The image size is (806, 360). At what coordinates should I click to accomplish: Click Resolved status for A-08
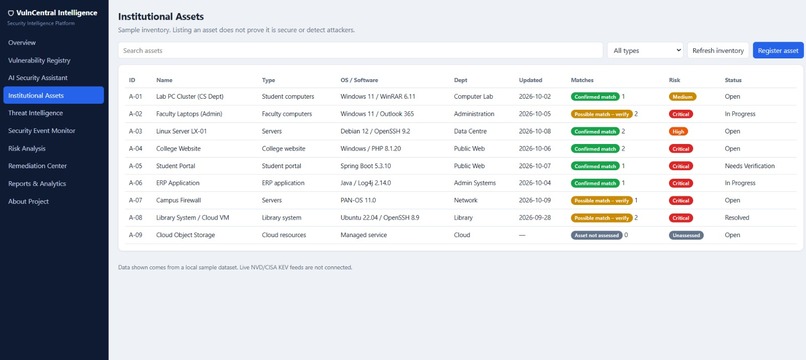(737, 218)
